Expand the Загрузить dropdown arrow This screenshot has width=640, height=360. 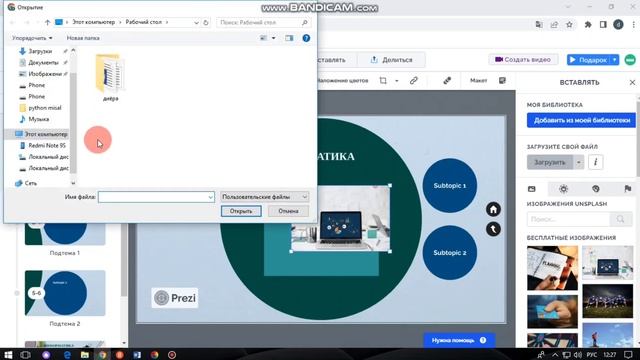coord(578,162)
